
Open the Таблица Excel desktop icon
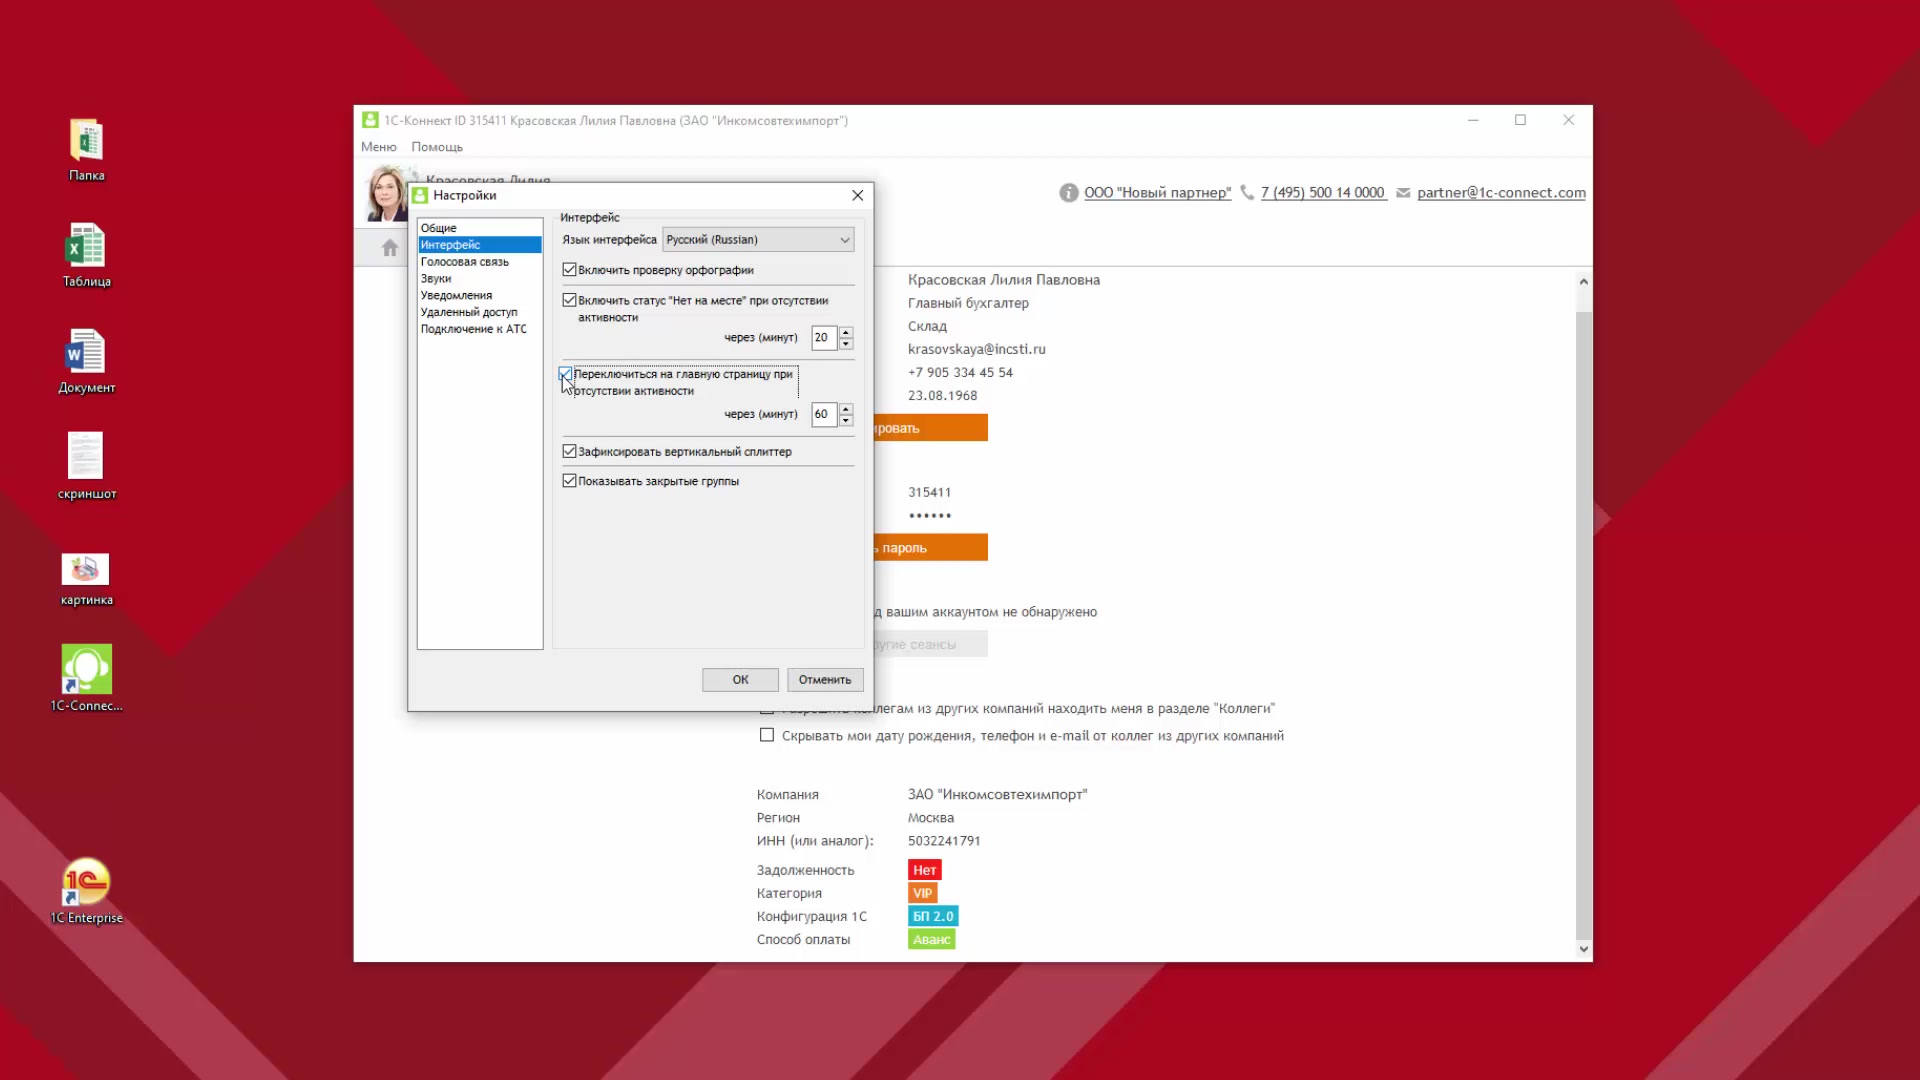(86, 256)
